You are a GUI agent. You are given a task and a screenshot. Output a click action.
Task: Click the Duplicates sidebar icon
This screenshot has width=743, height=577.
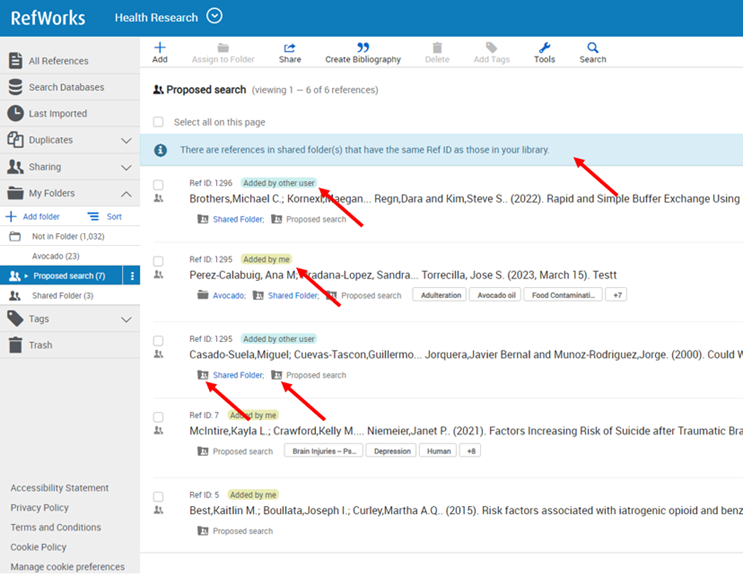15,140
